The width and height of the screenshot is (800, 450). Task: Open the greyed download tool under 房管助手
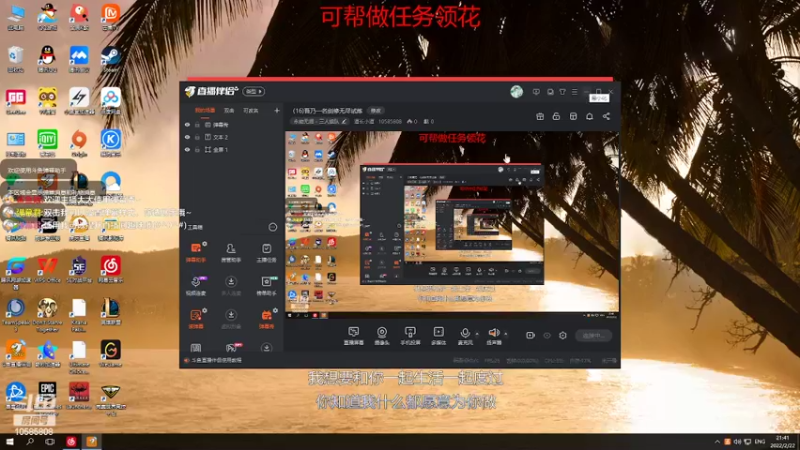point(231,285)
